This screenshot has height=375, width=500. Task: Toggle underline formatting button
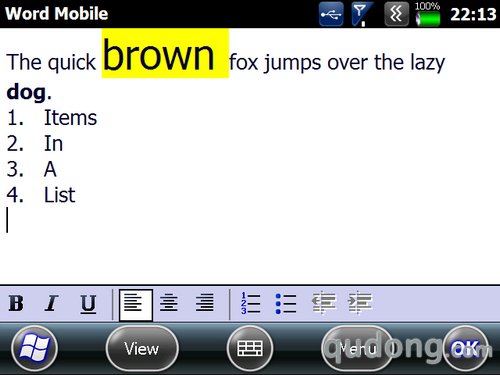coord(88,304)
